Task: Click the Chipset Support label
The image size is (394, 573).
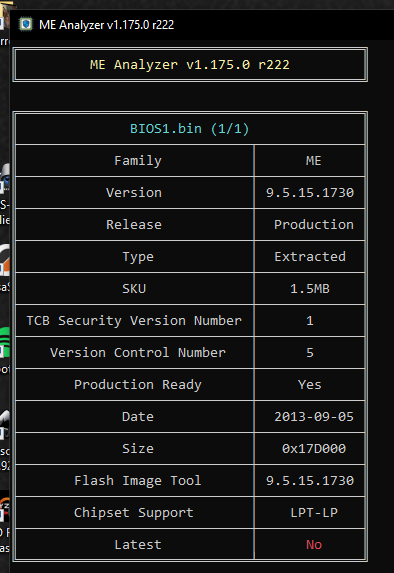Action: 134,513
